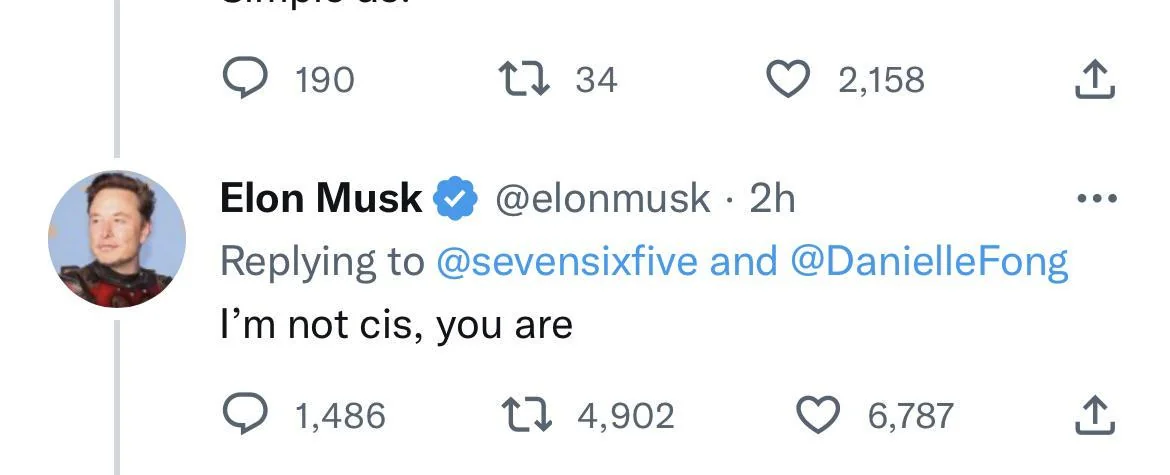
Task: View the 1,486 replies count
Action: tap(340, 416)
